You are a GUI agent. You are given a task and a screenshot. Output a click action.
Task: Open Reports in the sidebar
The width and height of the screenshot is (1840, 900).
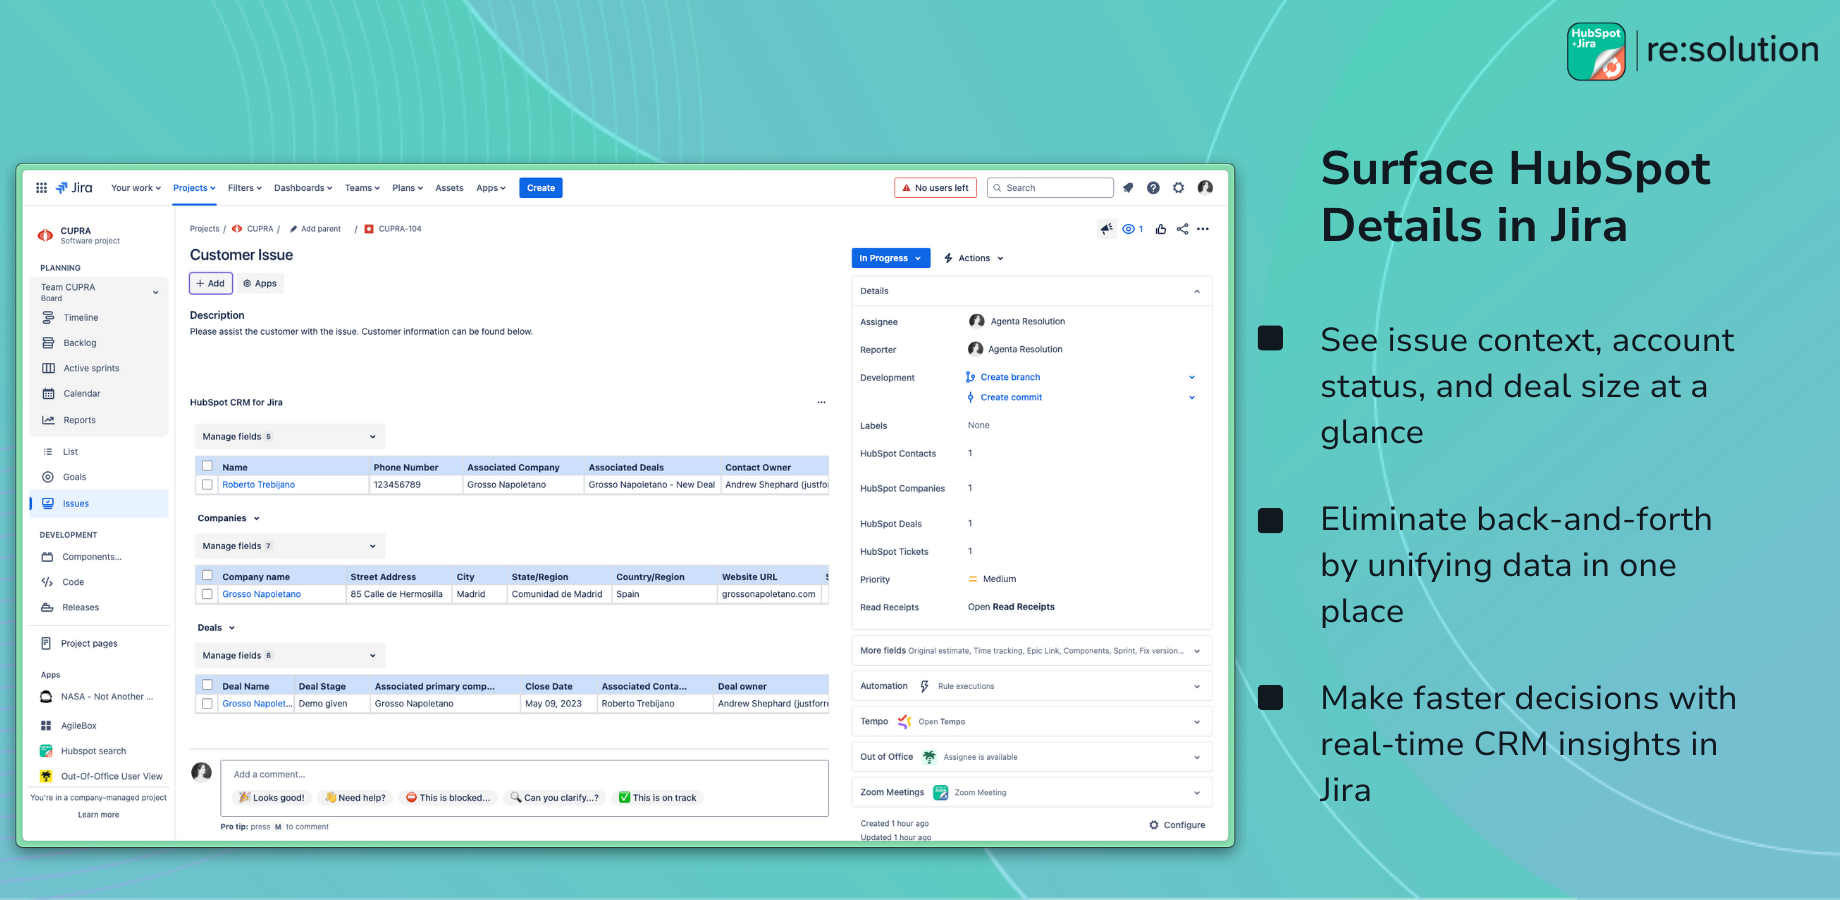[x=80, y=420]
